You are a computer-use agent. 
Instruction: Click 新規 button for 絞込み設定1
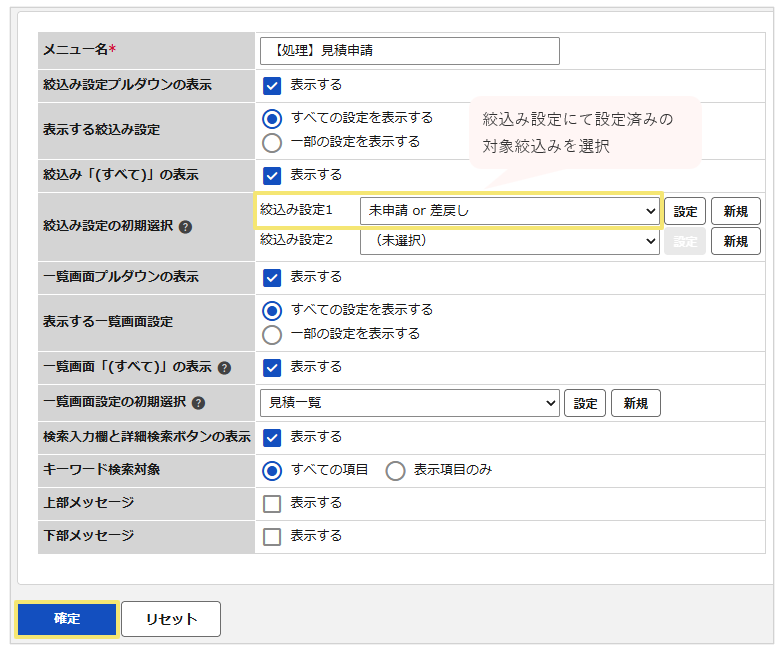tap(736, 211)
